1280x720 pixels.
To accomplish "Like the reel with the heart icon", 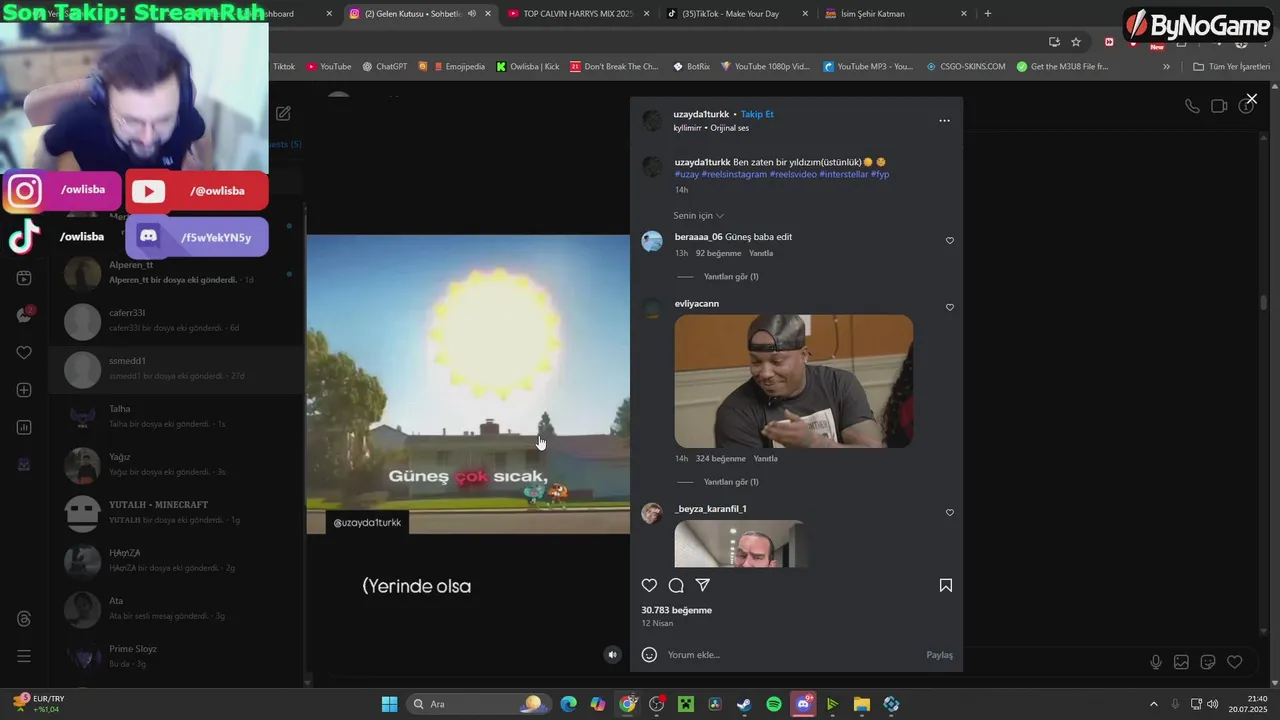I will click(649, 585).
